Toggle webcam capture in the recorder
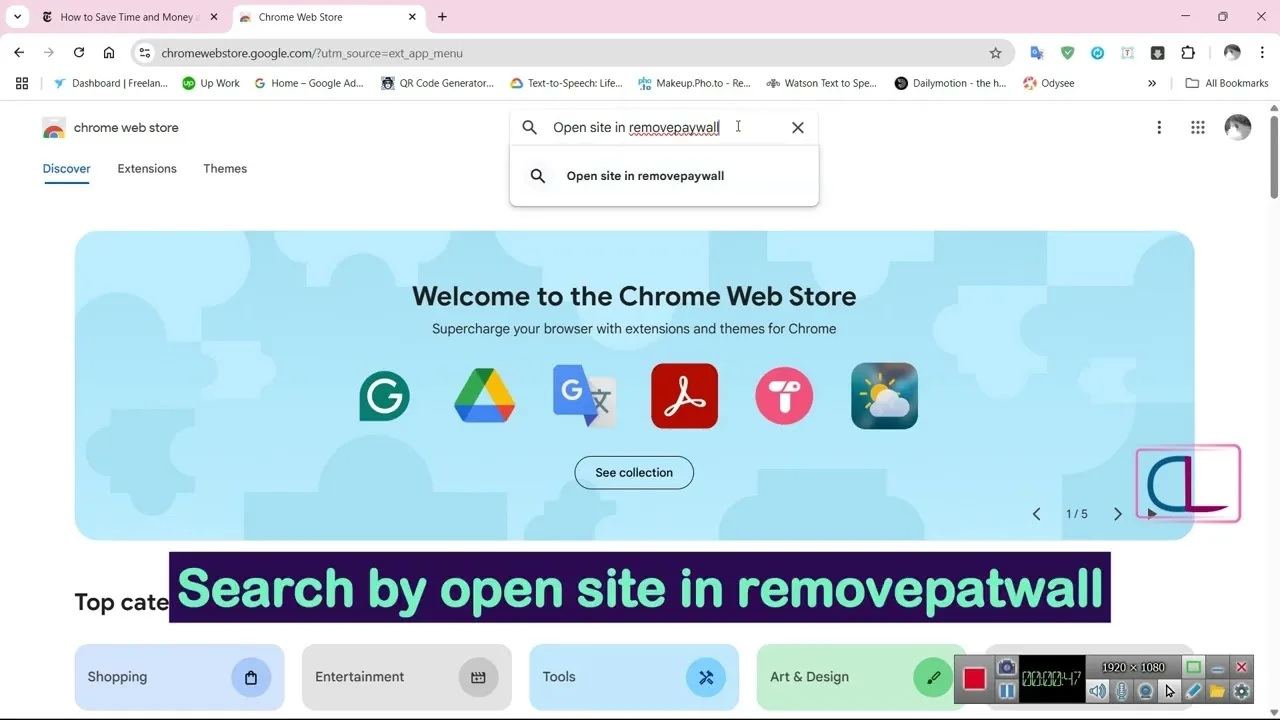This screenshot has width=1280, height=720. 1146,691
